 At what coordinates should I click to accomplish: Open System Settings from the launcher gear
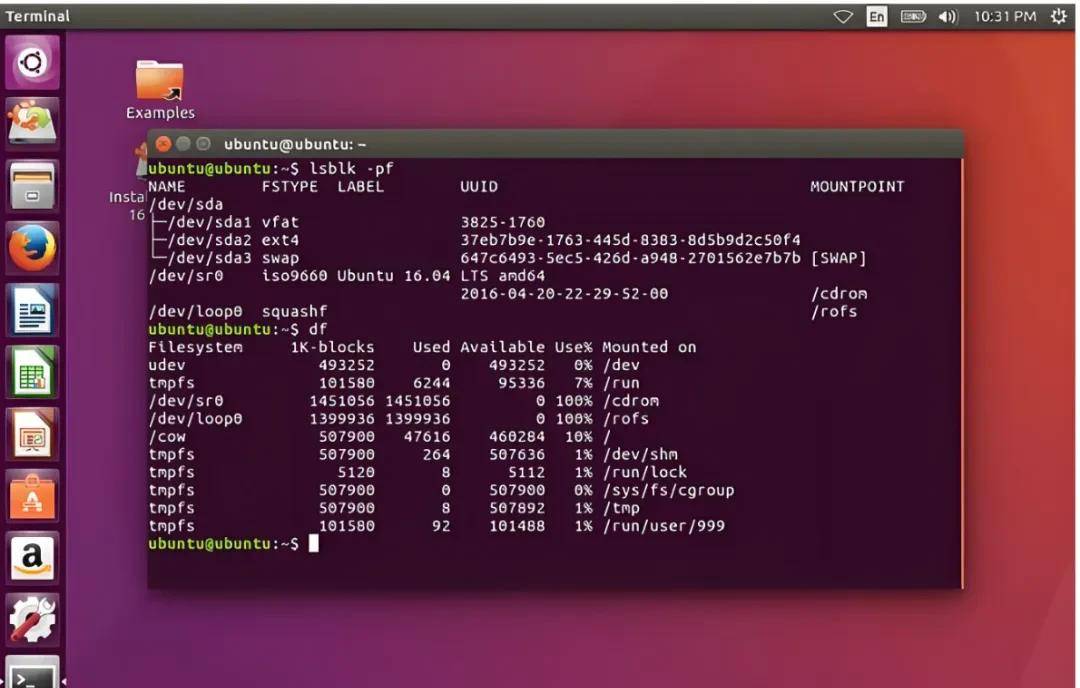pyautogui.click(x=32, y=620)
